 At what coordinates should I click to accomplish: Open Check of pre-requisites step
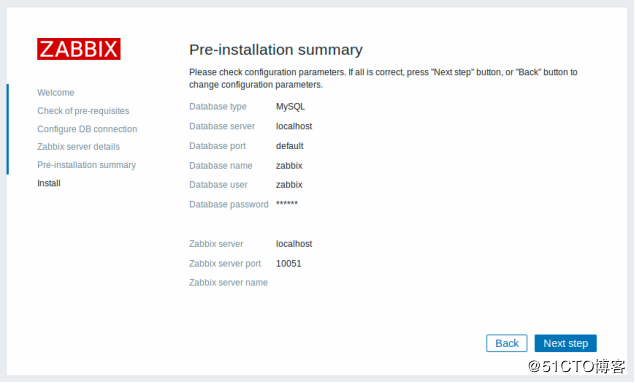(83, 111)
